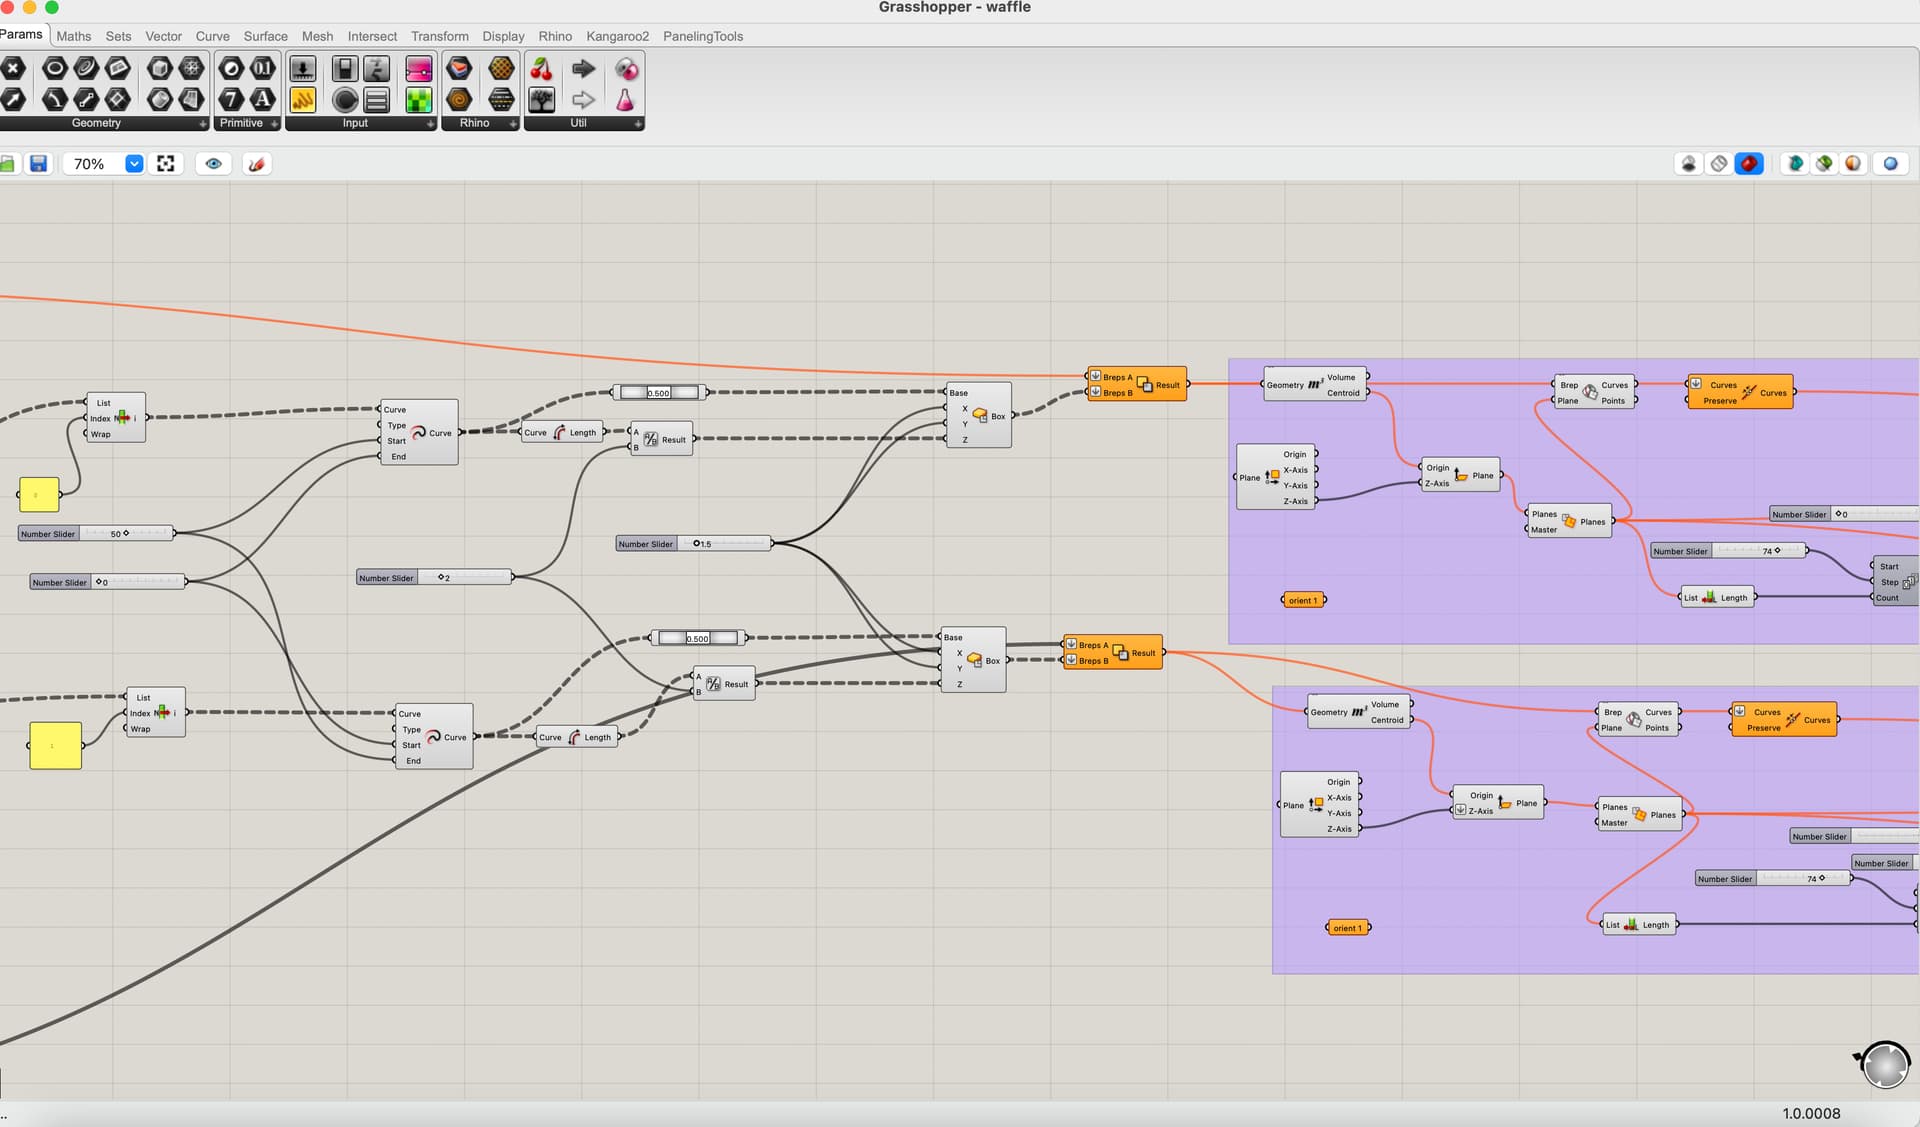Image resolution: width=1920 pixels, height=1127 pixels.
Task: Switch to the Maths tab
Action: [74, 36]
